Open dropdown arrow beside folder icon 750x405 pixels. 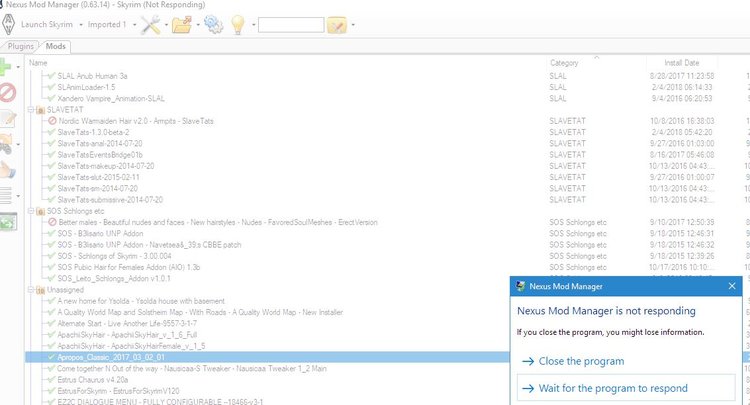tap(198, 25)
